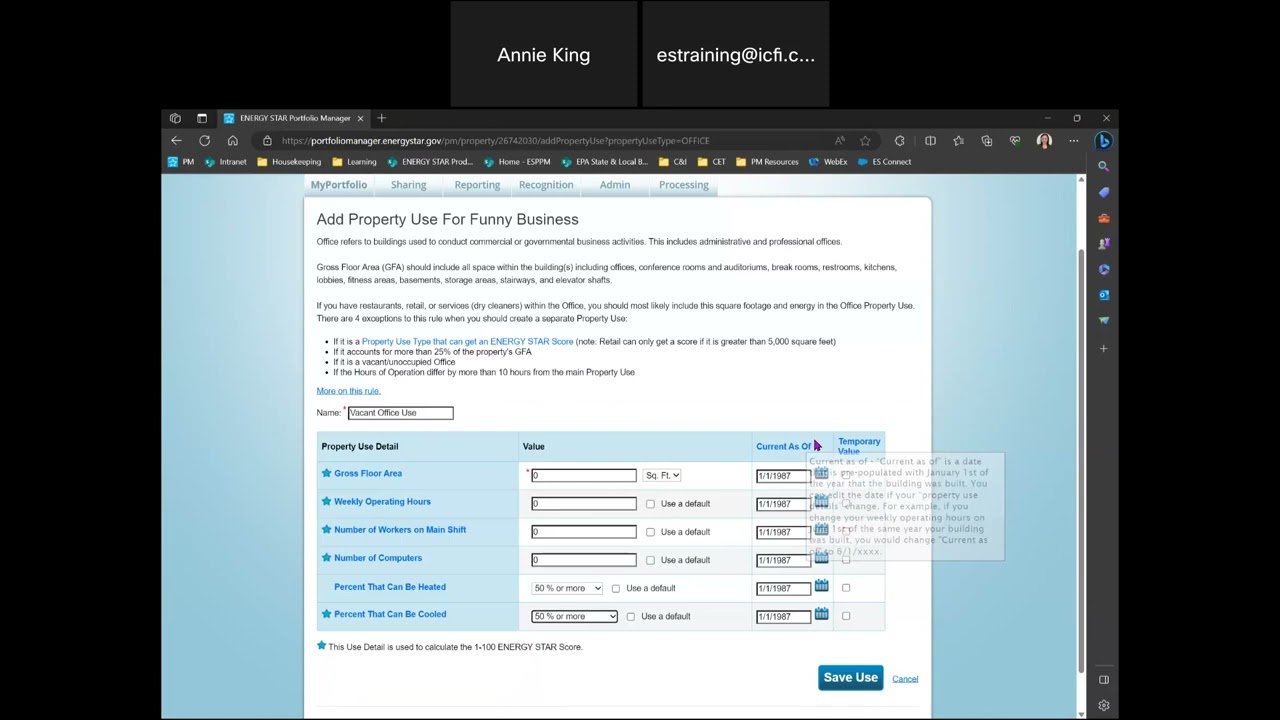Open Percent That Can Be Heated dropdown
Image resolution: width=1280 pixels, height=720 pixels.
click(x=567, y=588)
